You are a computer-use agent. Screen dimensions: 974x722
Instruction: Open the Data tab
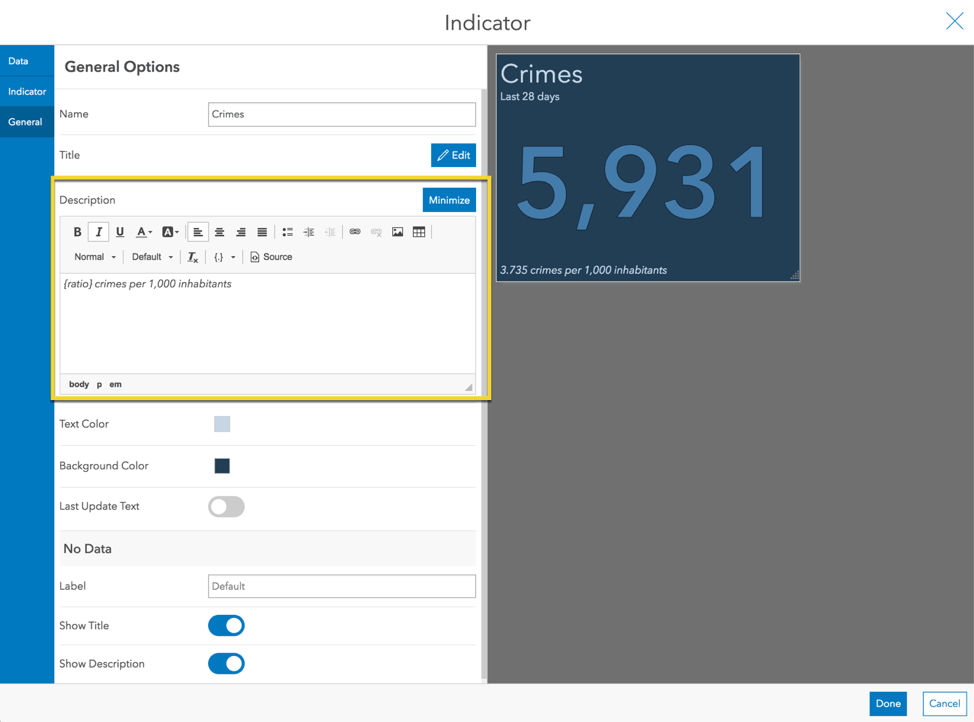click(x=27, y=61)
